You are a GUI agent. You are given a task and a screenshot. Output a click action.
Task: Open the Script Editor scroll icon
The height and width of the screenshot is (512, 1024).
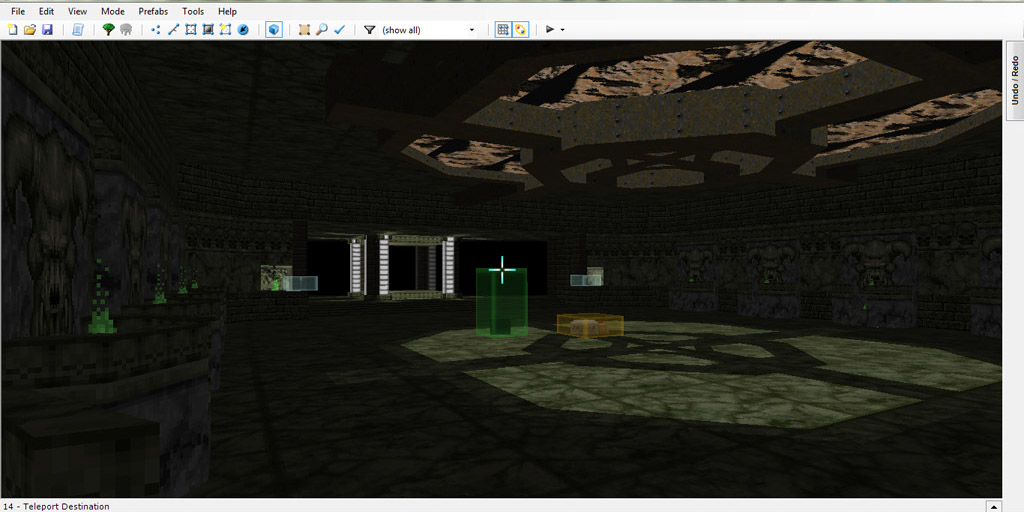coord(78,29)
